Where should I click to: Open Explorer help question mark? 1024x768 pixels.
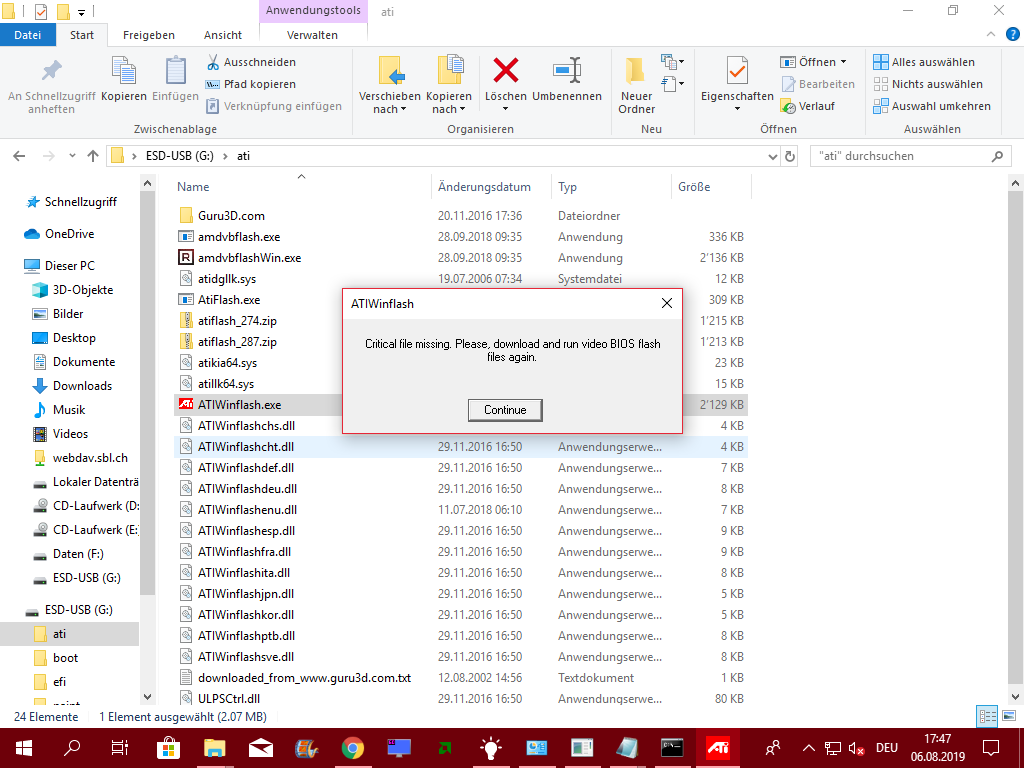[1013, 35]
